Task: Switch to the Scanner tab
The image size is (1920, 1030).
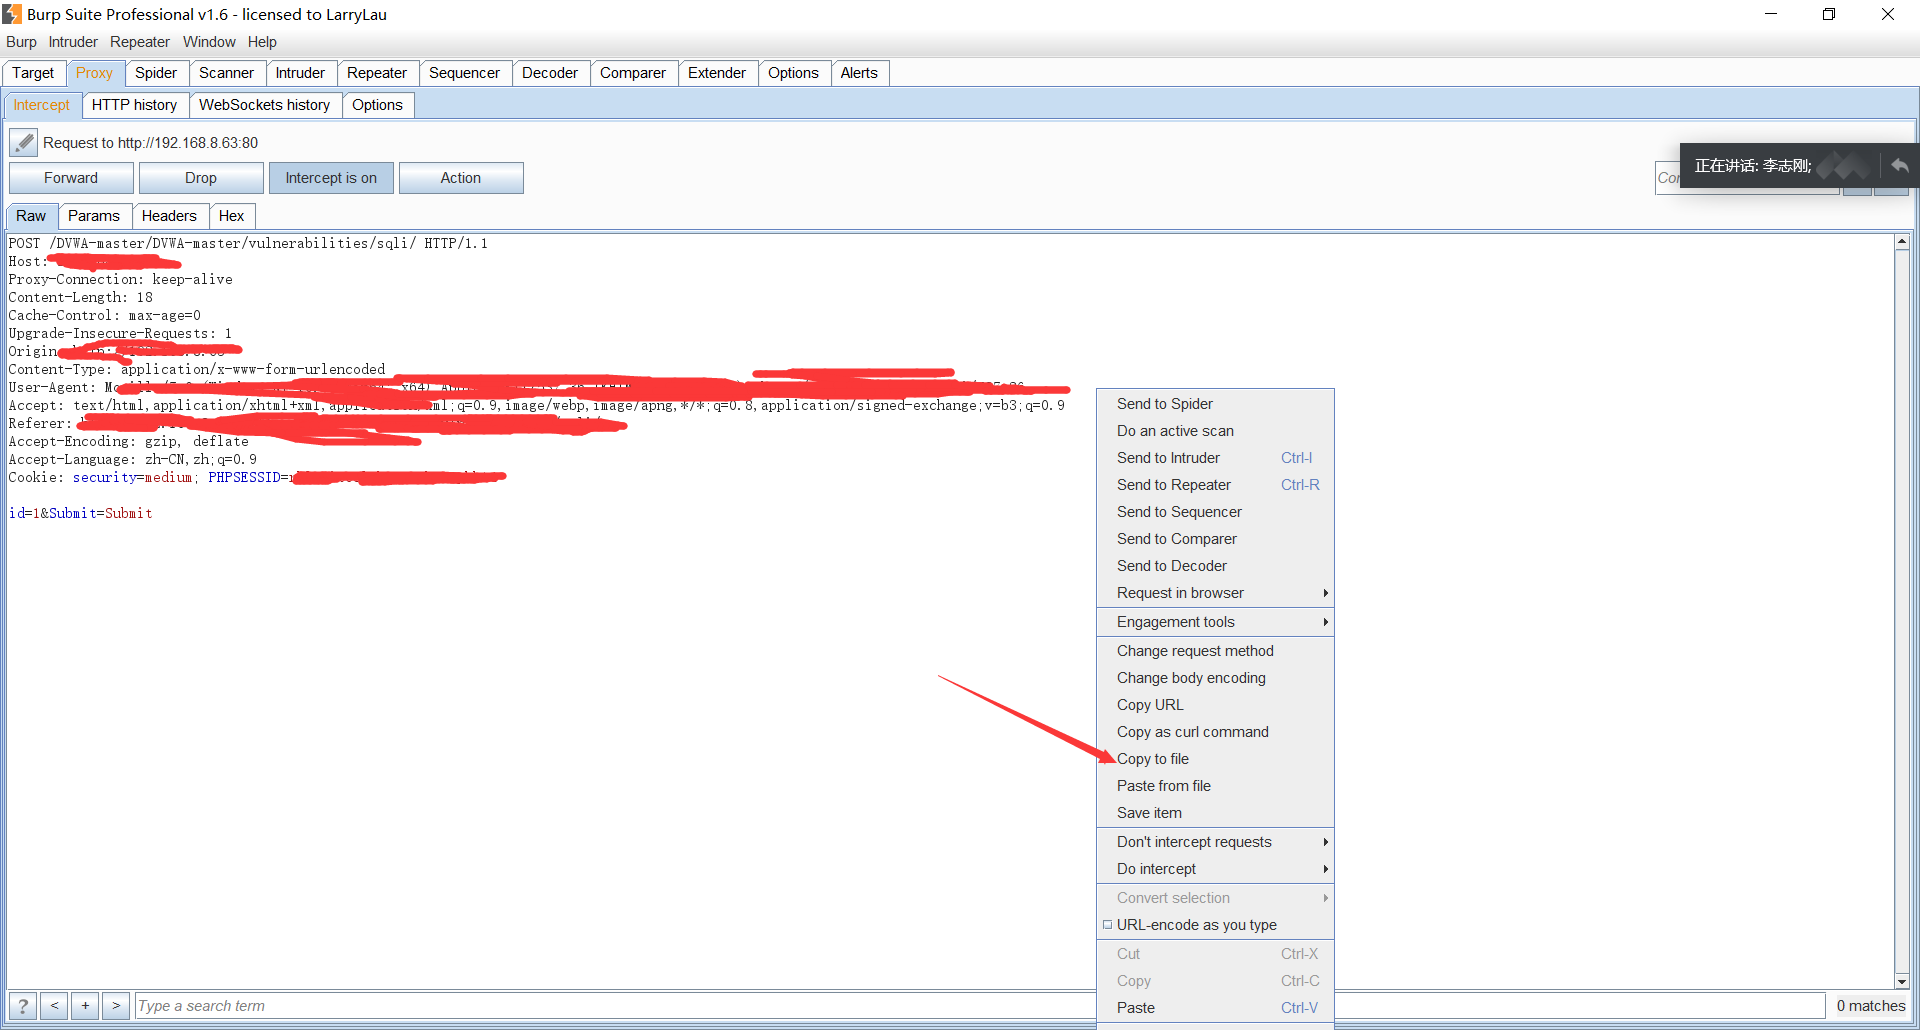Action: (226, 73)
